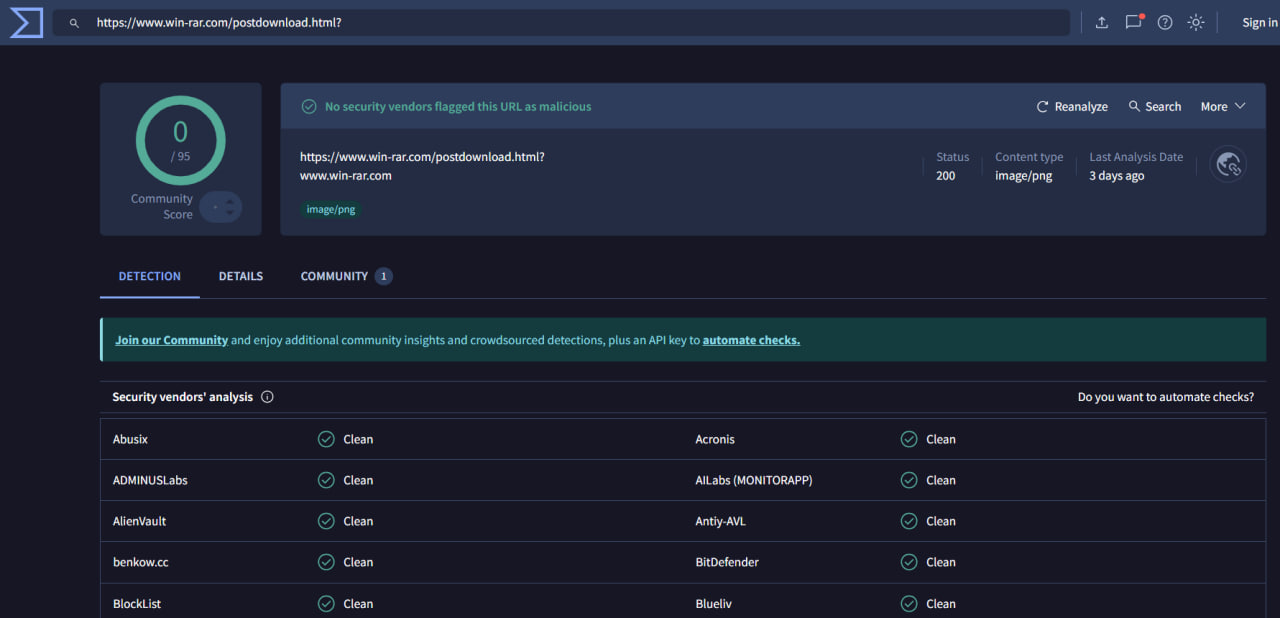1280x618 pixels.
Task: Switch themes with the sun icon
Action: pos(1196,21)
